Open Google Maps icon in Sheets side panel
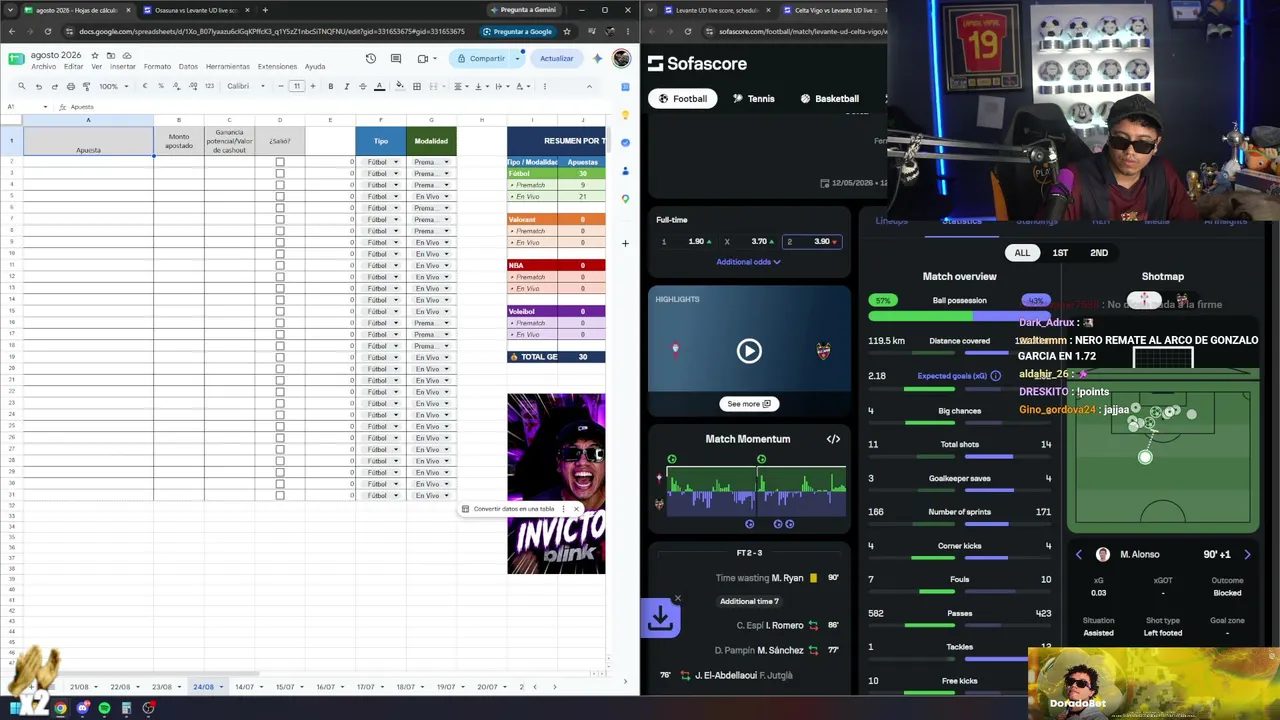 (x=625, y=198)
